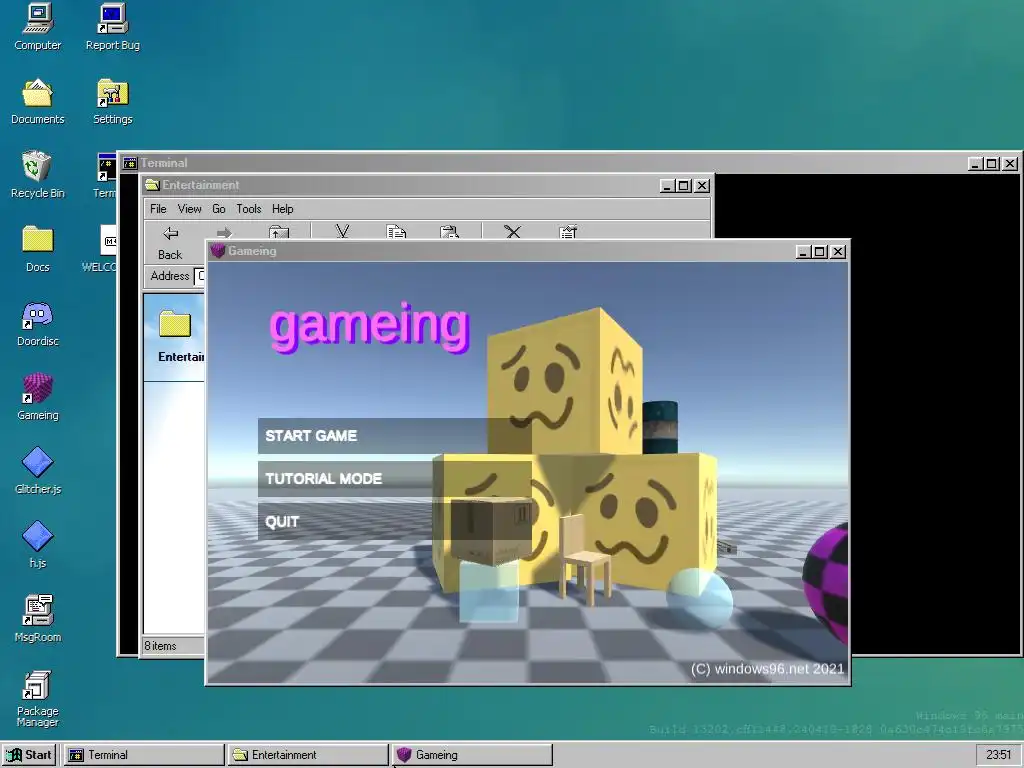
Task: Click the '8 items' status bar text
Action: [x=160, y=646]
